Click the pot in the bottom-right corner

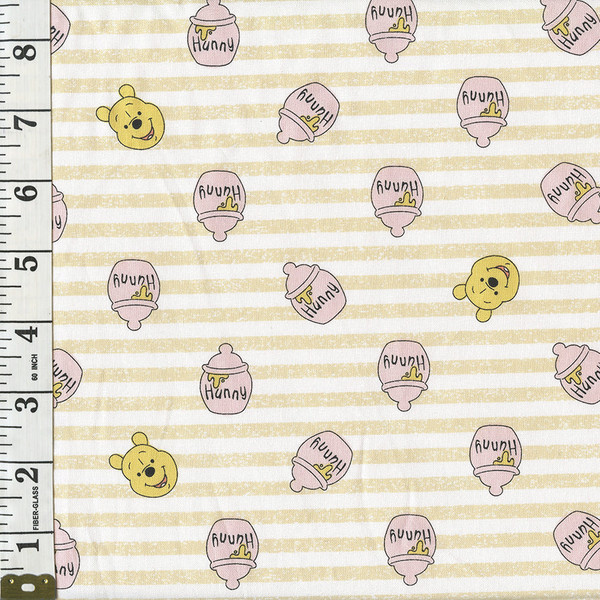(x=578, y=540)
